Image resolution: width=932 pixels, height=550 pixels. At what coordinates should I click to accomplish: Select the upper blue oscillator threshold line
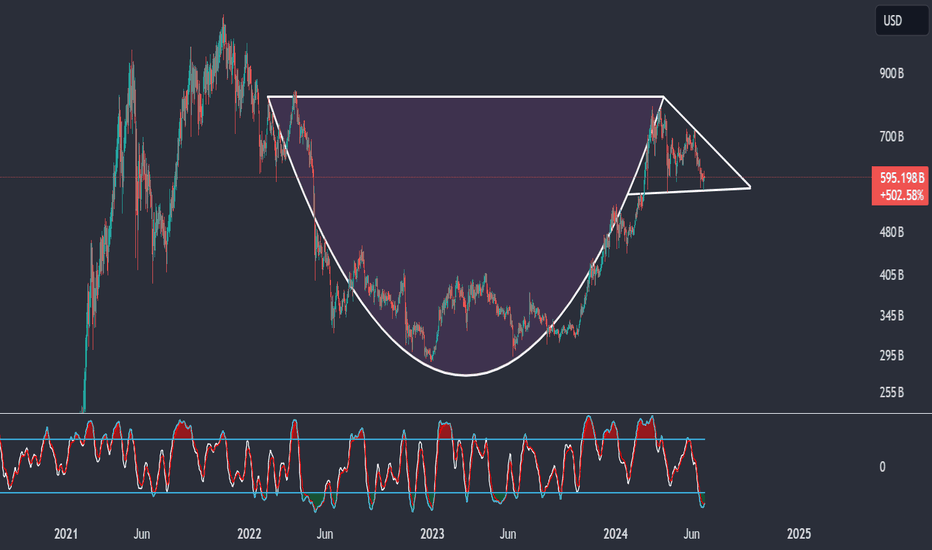352,439
